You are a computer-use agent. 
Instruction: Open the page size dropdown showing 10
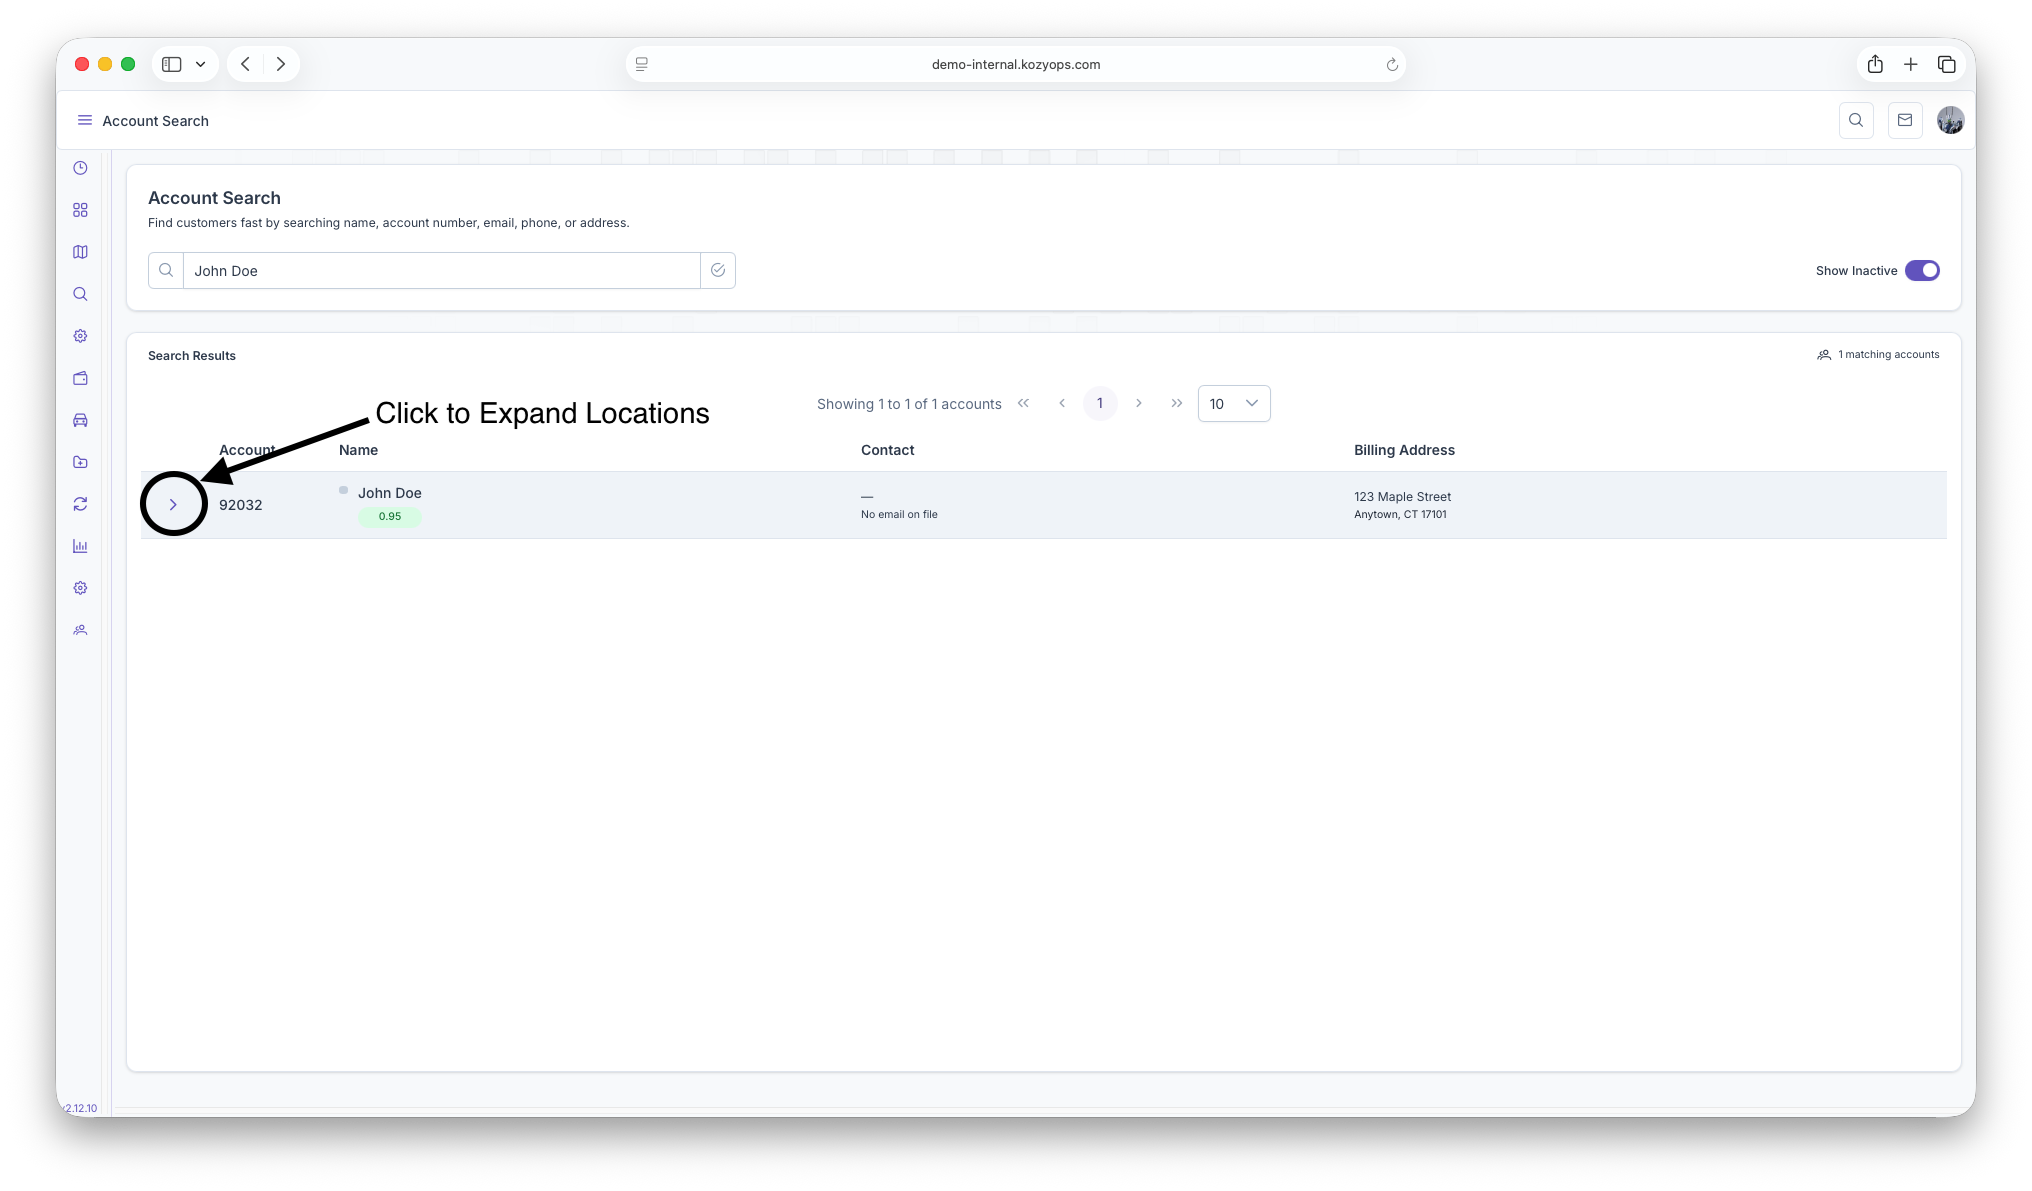coord(1233,404)
